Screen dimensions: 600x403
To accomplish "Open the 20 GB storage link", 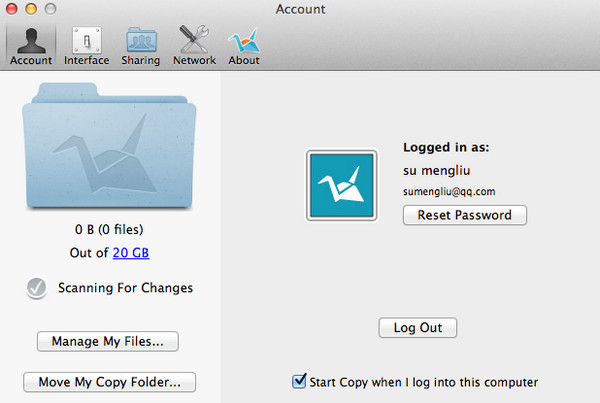I will pyautogui.click(x=131, y=253).
